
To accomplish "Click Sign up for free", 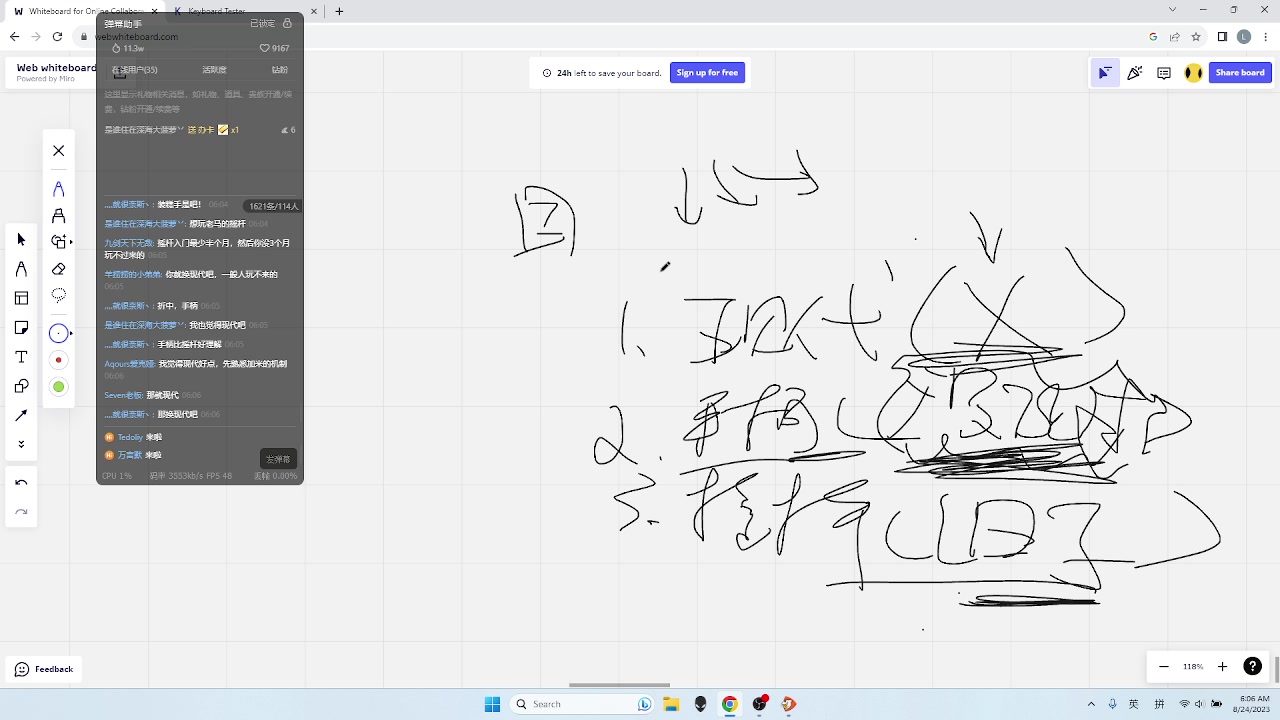I will (x=707, y=73).
